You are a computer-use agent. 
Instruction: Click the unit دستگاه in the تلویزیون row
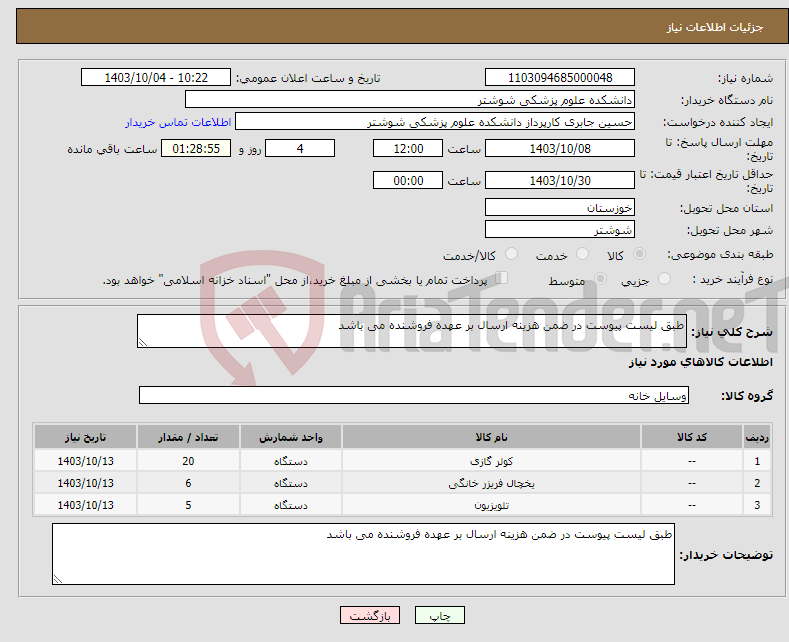coord(291,505)
